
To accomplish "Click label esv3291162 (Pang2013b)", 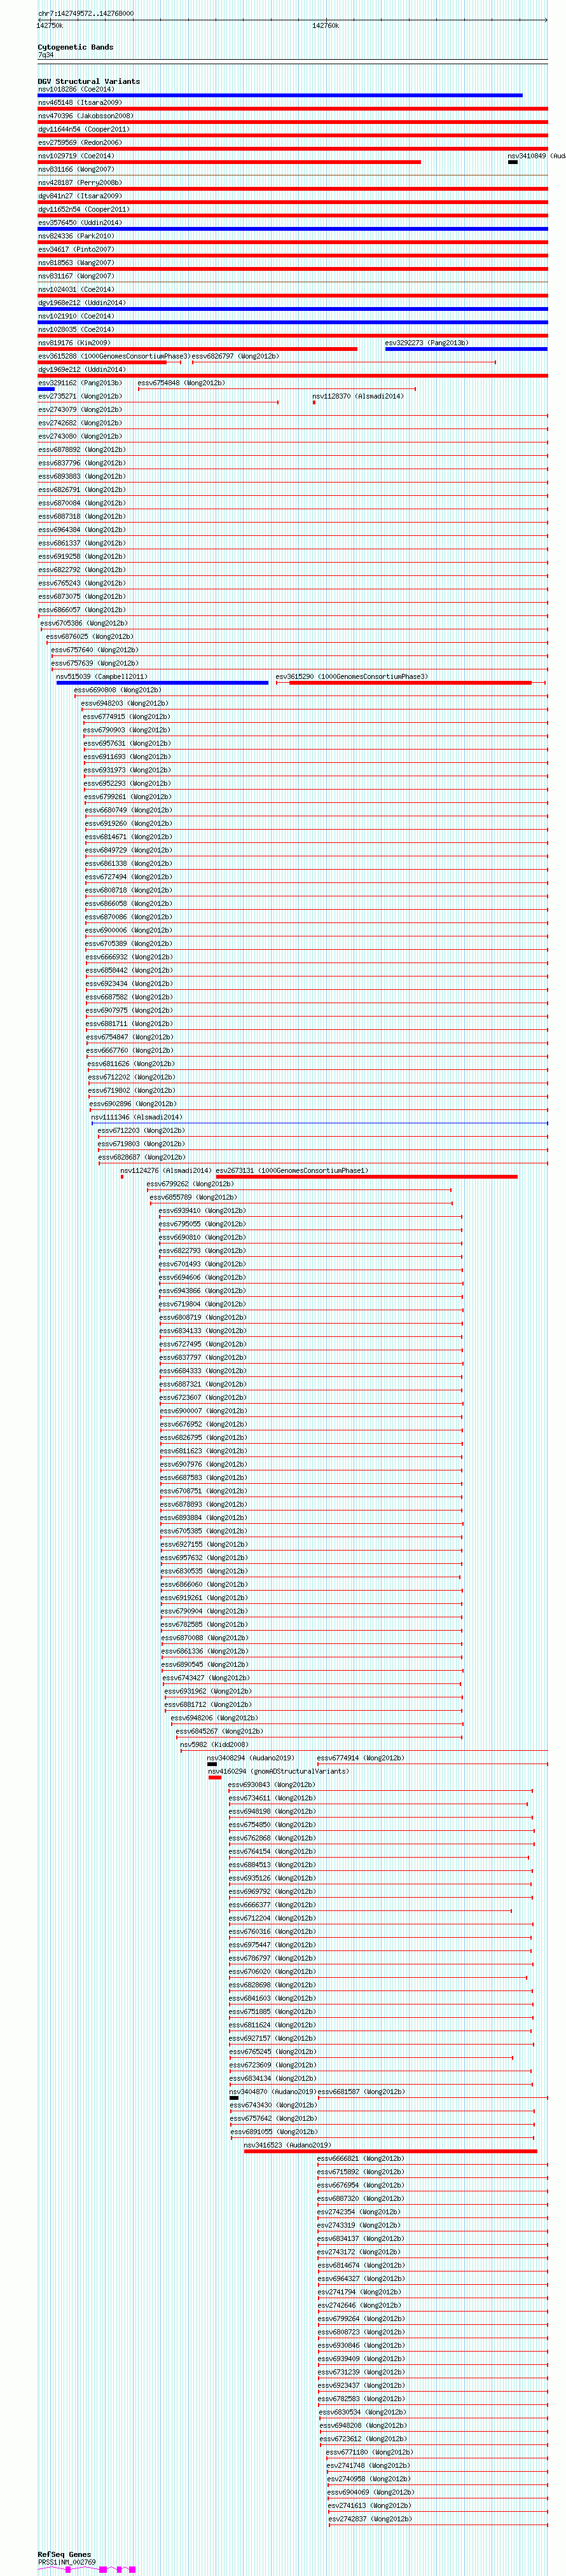I will click(x=80, y=382).
